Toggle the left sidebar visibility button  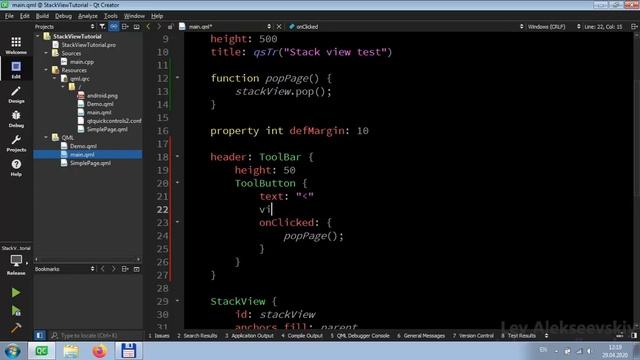40,336
